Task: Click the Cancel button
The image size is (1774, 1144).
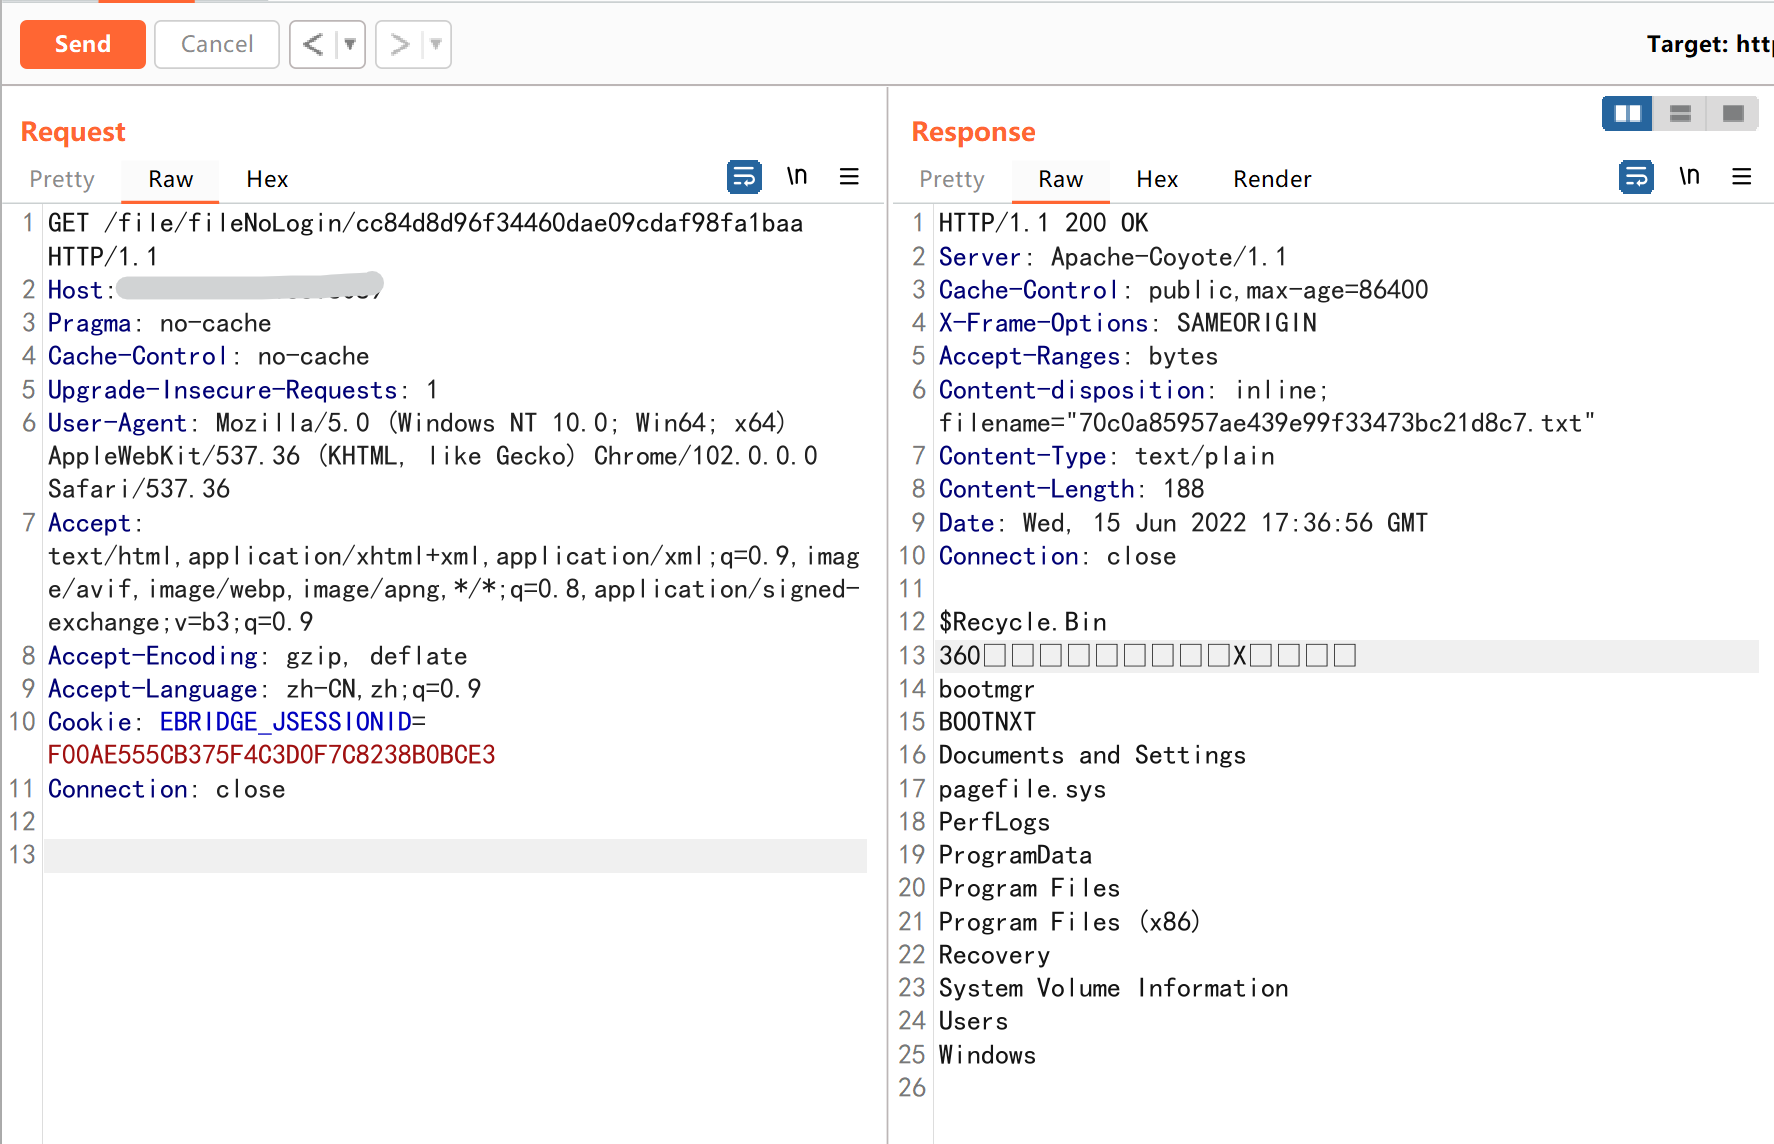Action: pyautogui.click(x=216, y=44)
